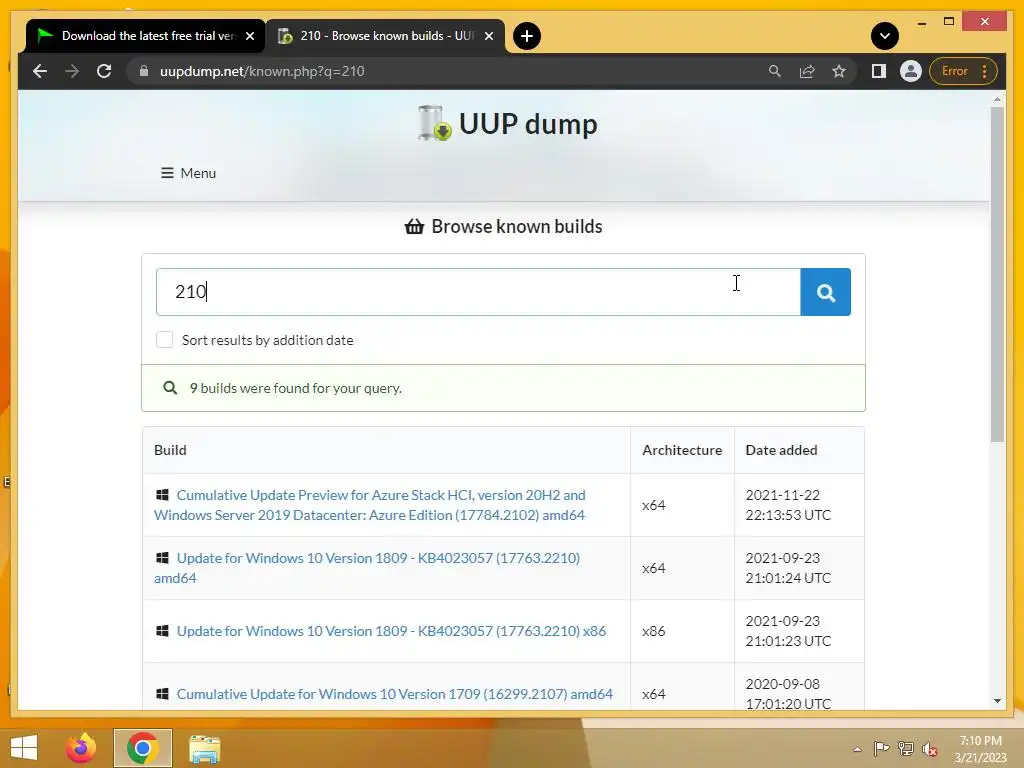Expand the Menu hamburger
Image resolution: width=1024 pixels, height=768 pixels.
(188, 173)
